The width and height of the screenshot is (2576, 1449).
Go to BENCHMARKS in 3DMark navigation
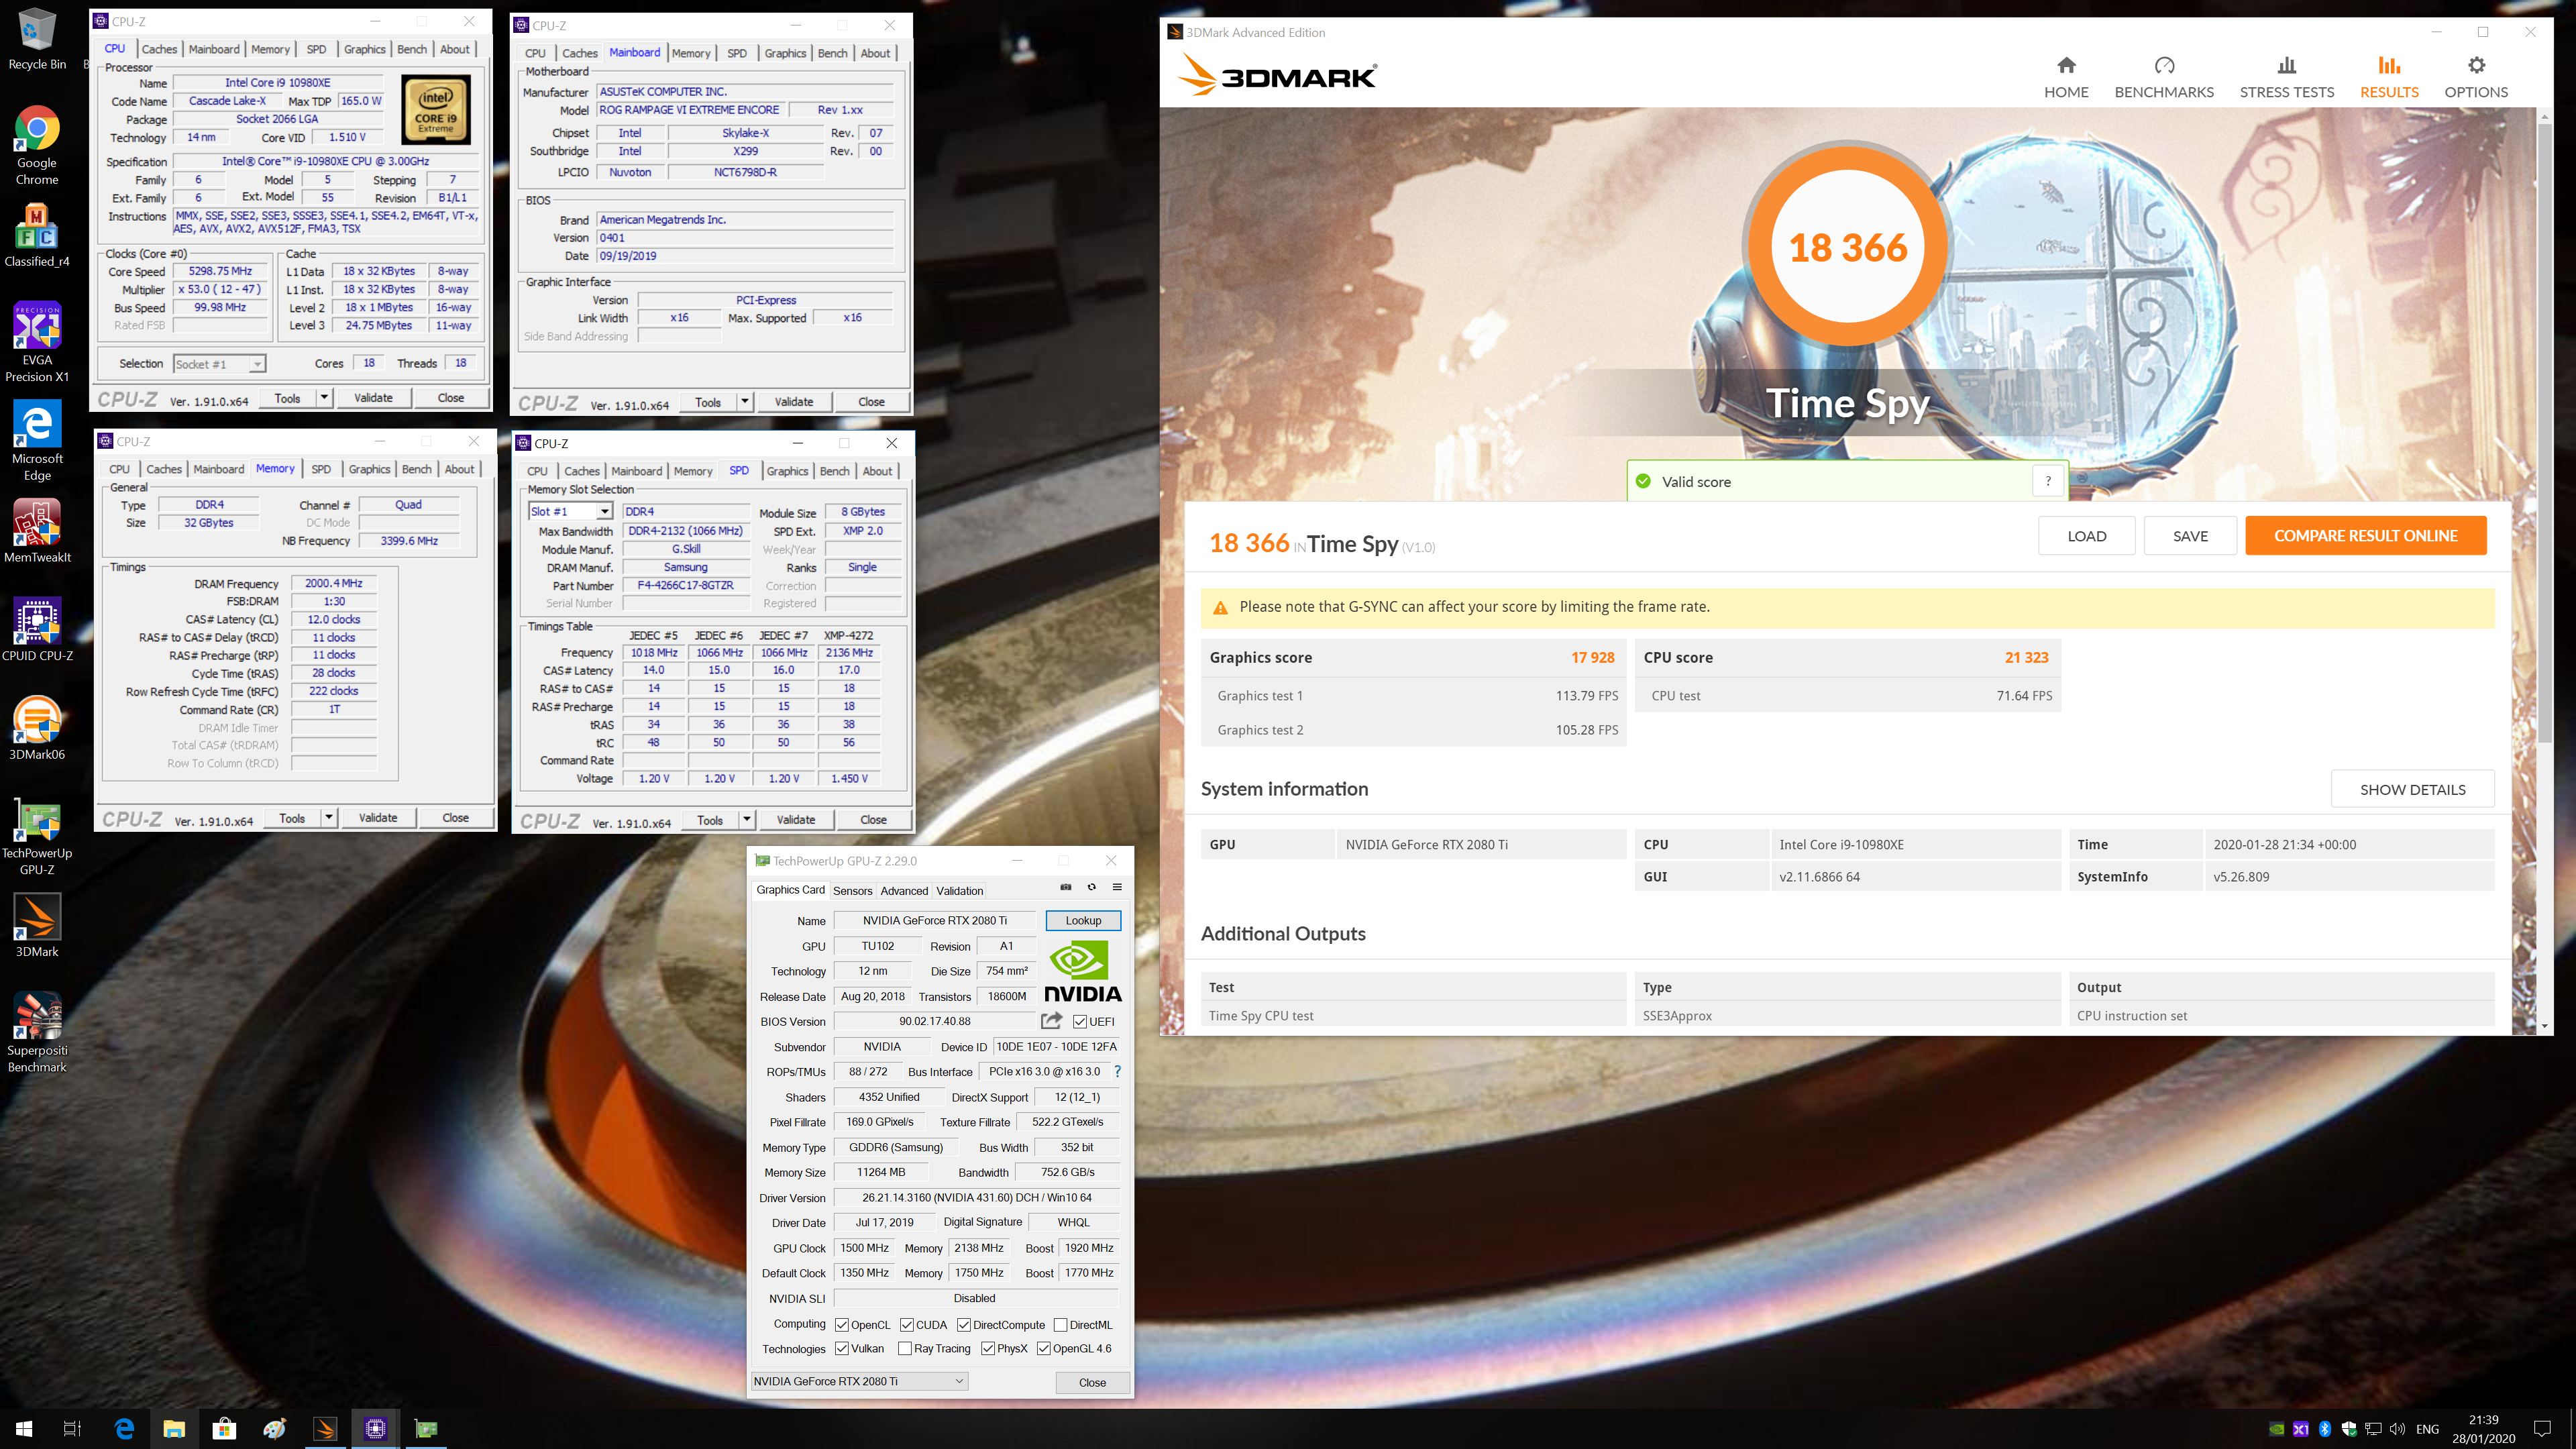(2164, 78)
